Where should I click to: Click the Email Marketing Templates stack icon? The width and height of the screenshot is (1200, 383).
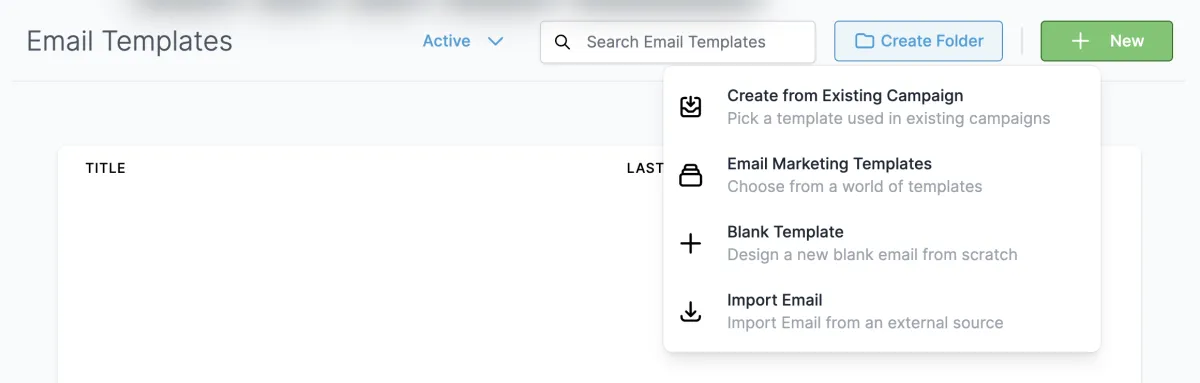(691, 175)
